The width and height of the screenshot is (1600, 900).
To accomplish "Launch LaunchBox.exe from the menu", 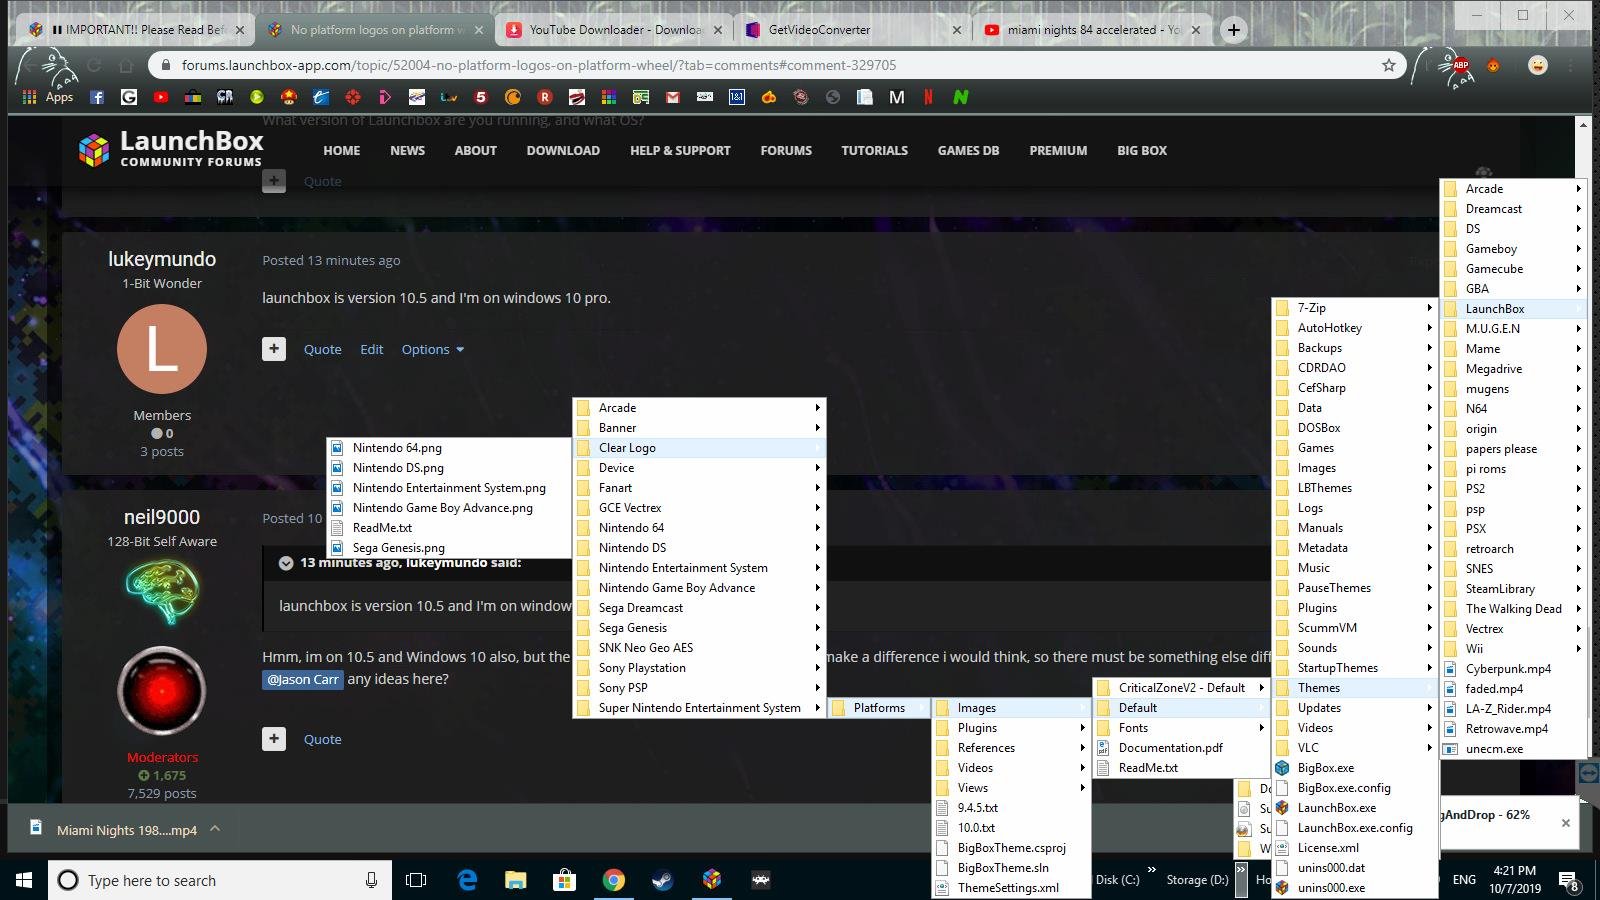I will 1355,808.
